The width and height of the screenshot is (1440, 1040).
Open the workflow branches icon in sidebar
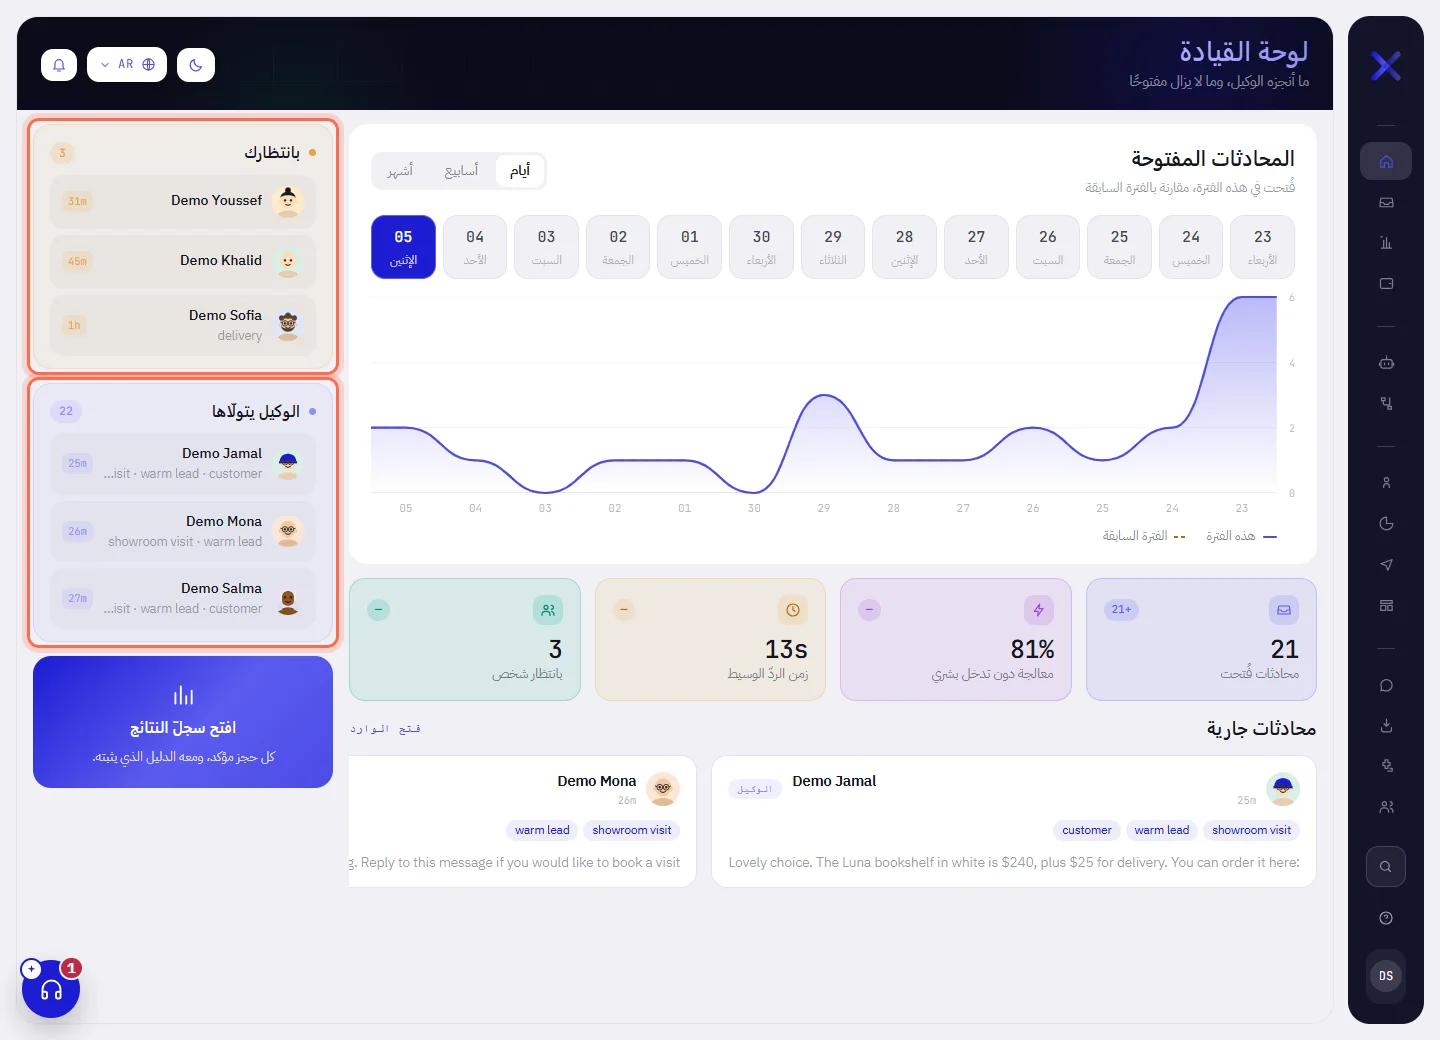click(x=1386, y=404)
